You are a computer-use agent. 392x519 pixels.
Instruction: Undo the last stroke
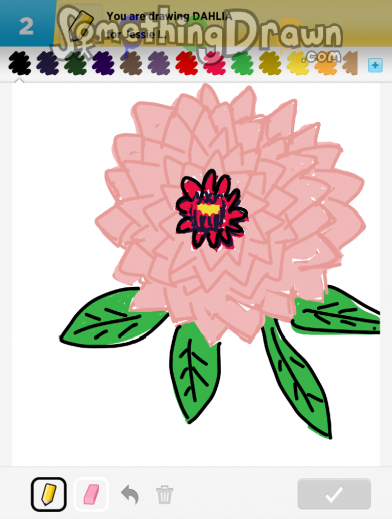pos(130,494)
